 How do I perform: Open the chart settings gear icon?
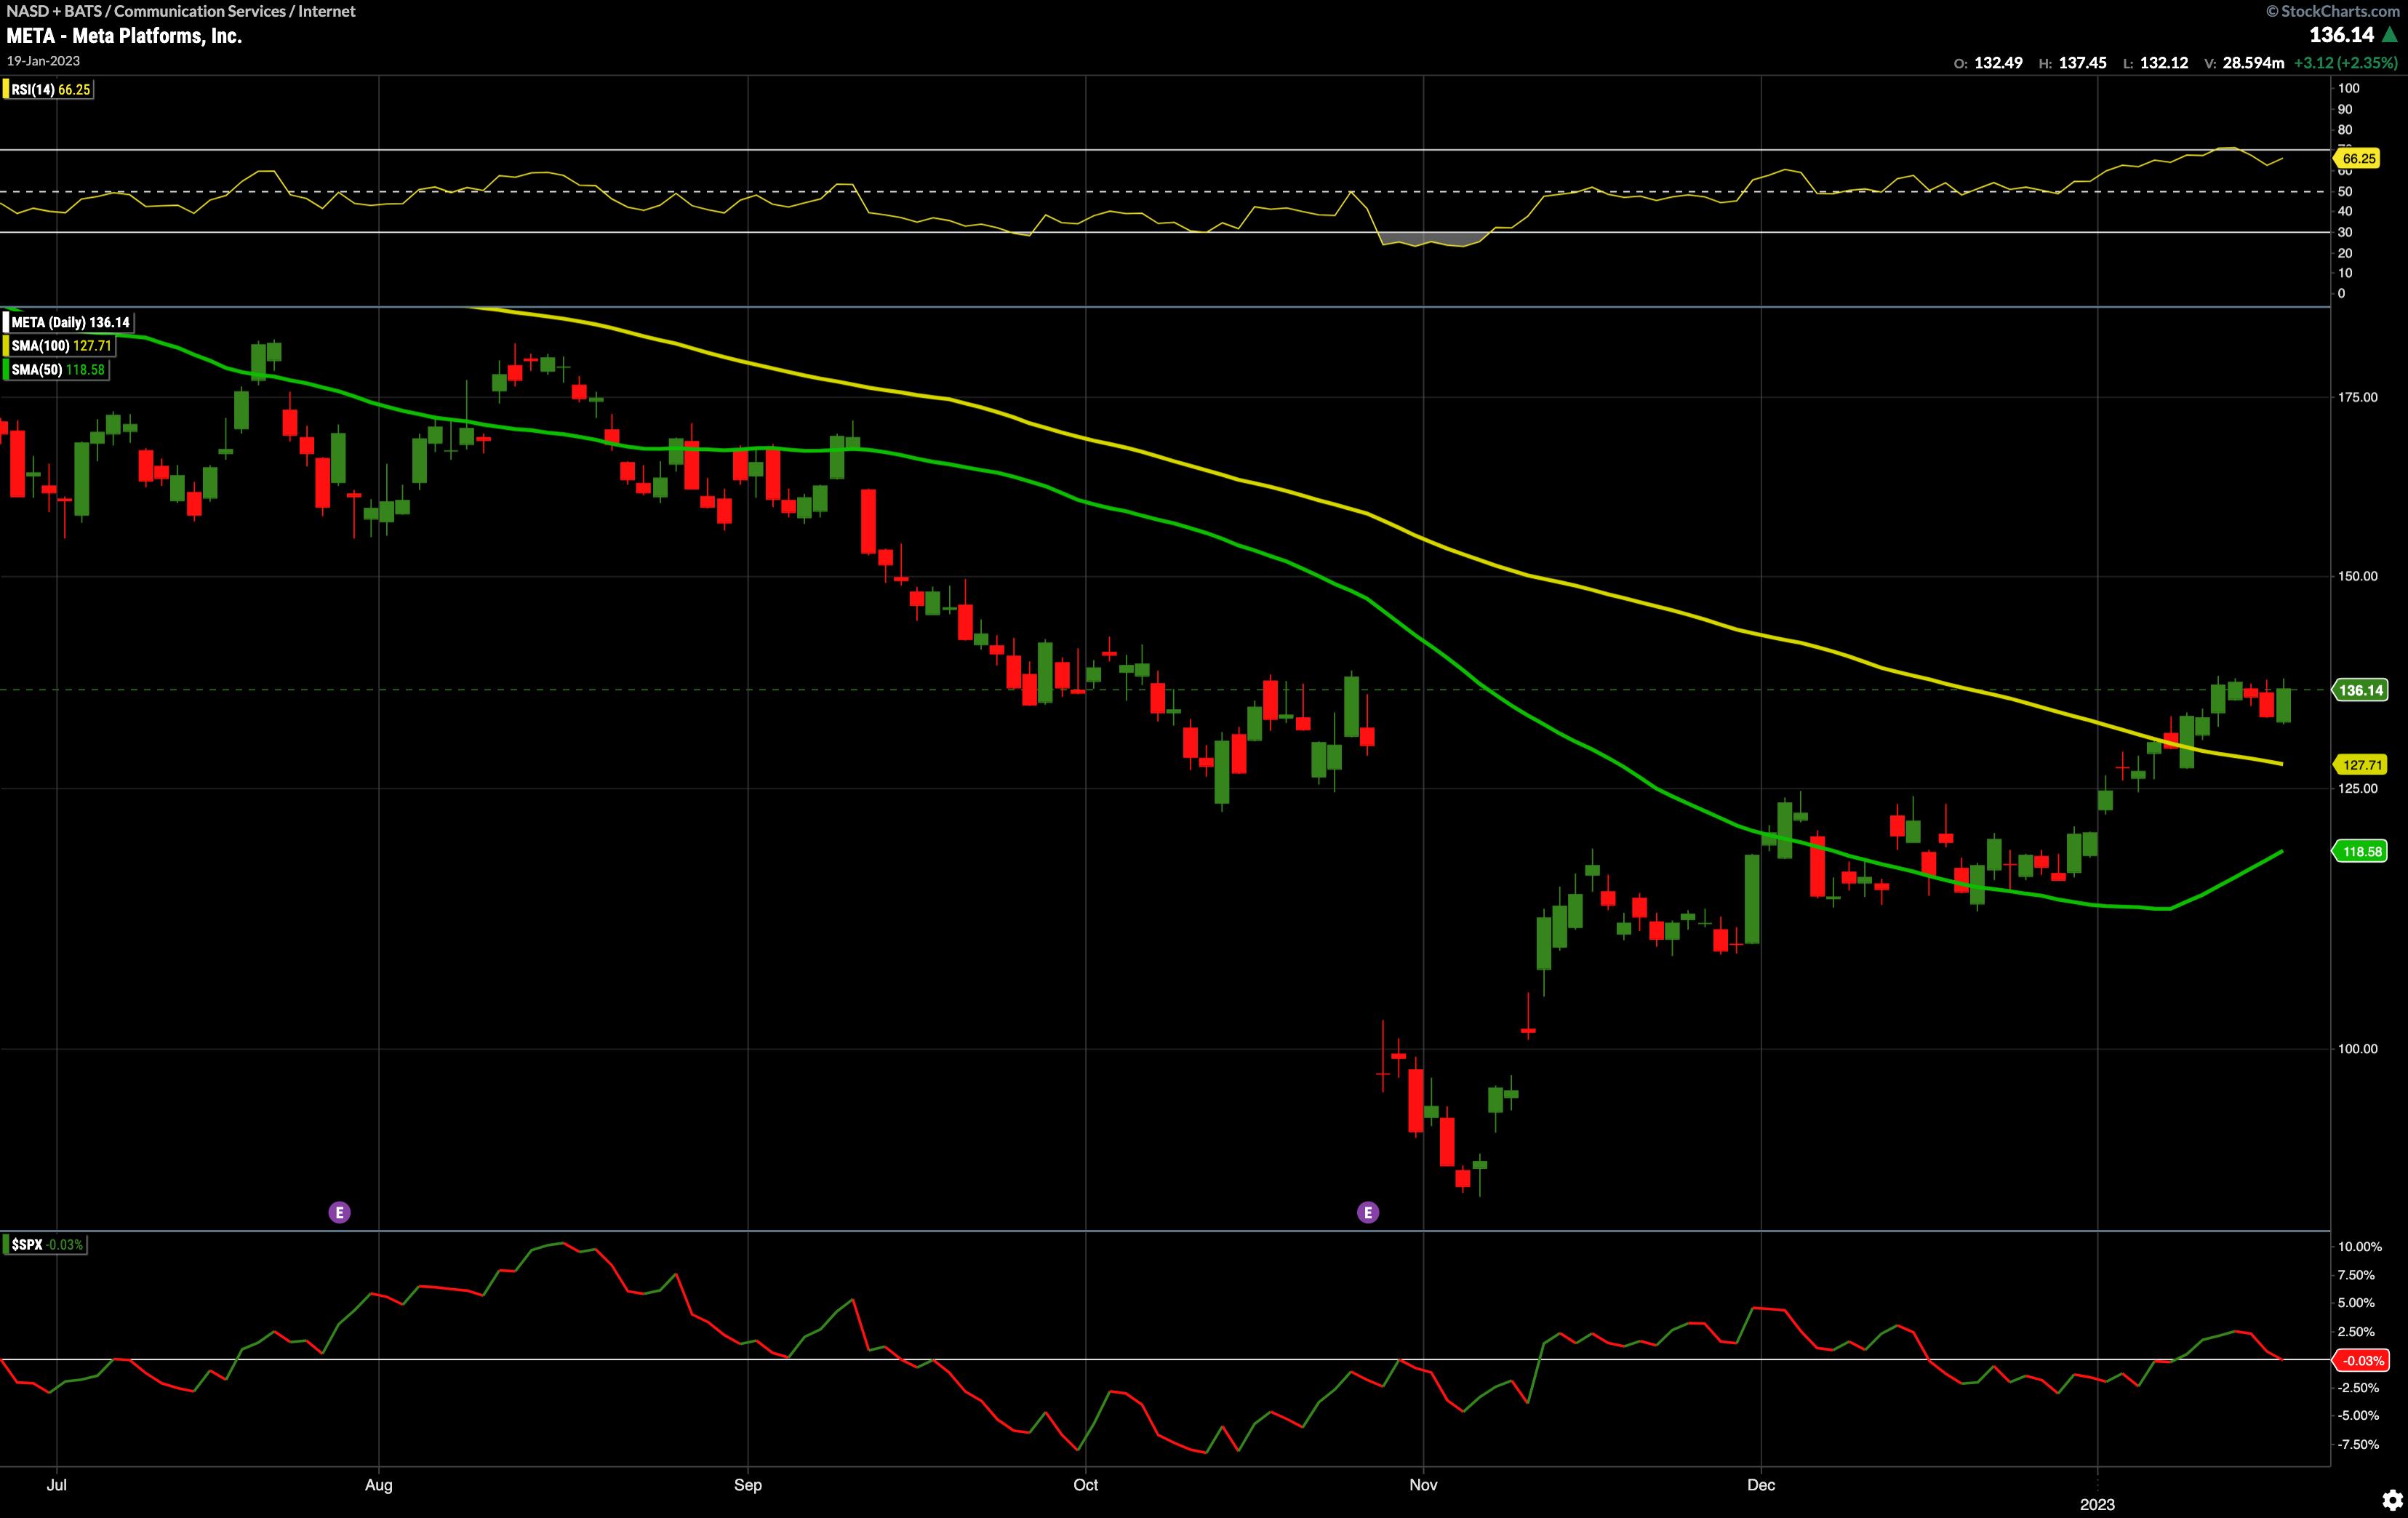tap(2391, 1499)
